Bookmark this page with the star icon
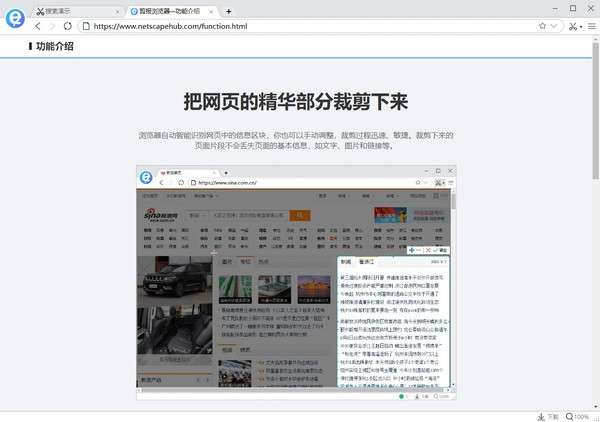Screen dimensions: 600x422 tap(542, 26)
